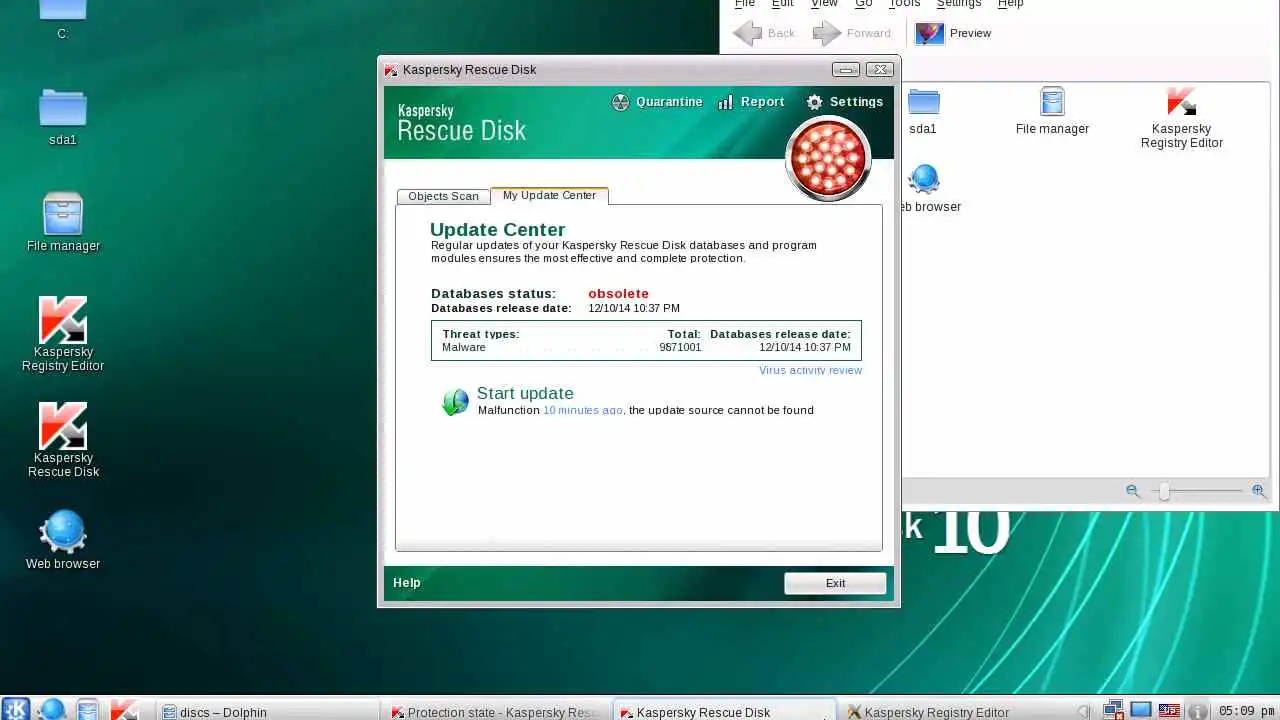Viewport: 1280px width, 720px height.
Task: Switch to Protection state taskbar entry
Action: point(497,712)
